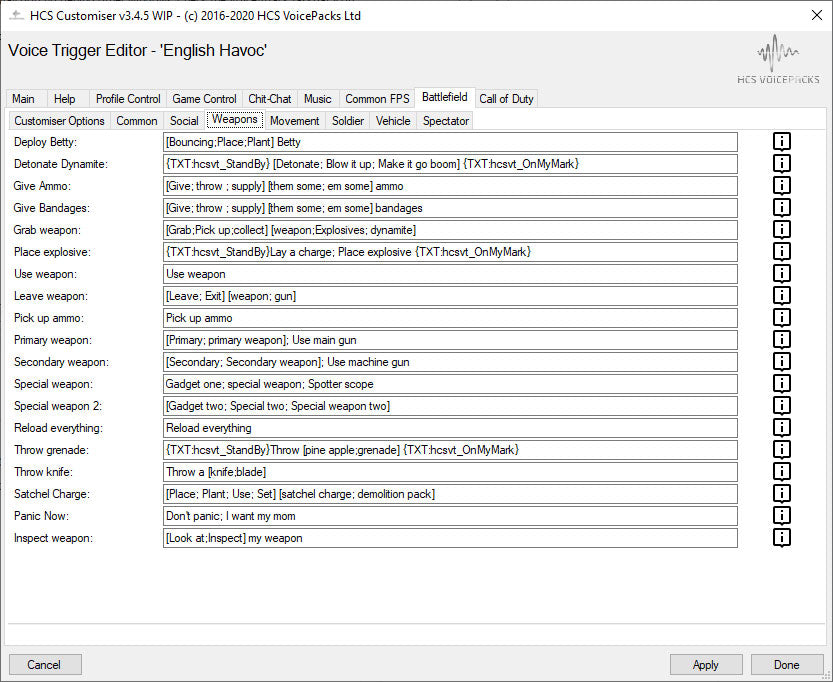Cancel the voice trigger edits
Screen dimensions: 833x682
pyautogui.click(x=44, y=665)
